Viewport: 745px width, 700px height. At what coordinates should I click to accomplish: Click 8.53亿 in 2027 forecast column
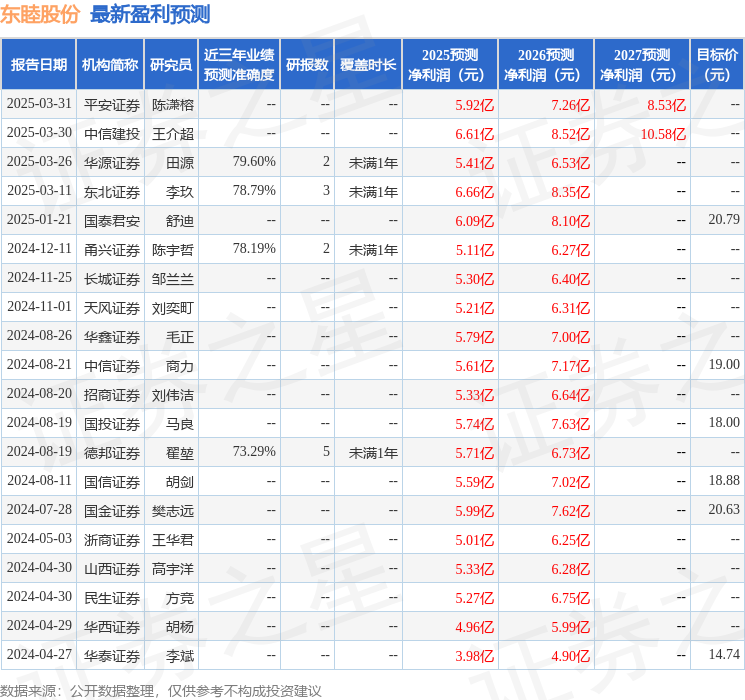pyautogui.click(x=667, y=105)
